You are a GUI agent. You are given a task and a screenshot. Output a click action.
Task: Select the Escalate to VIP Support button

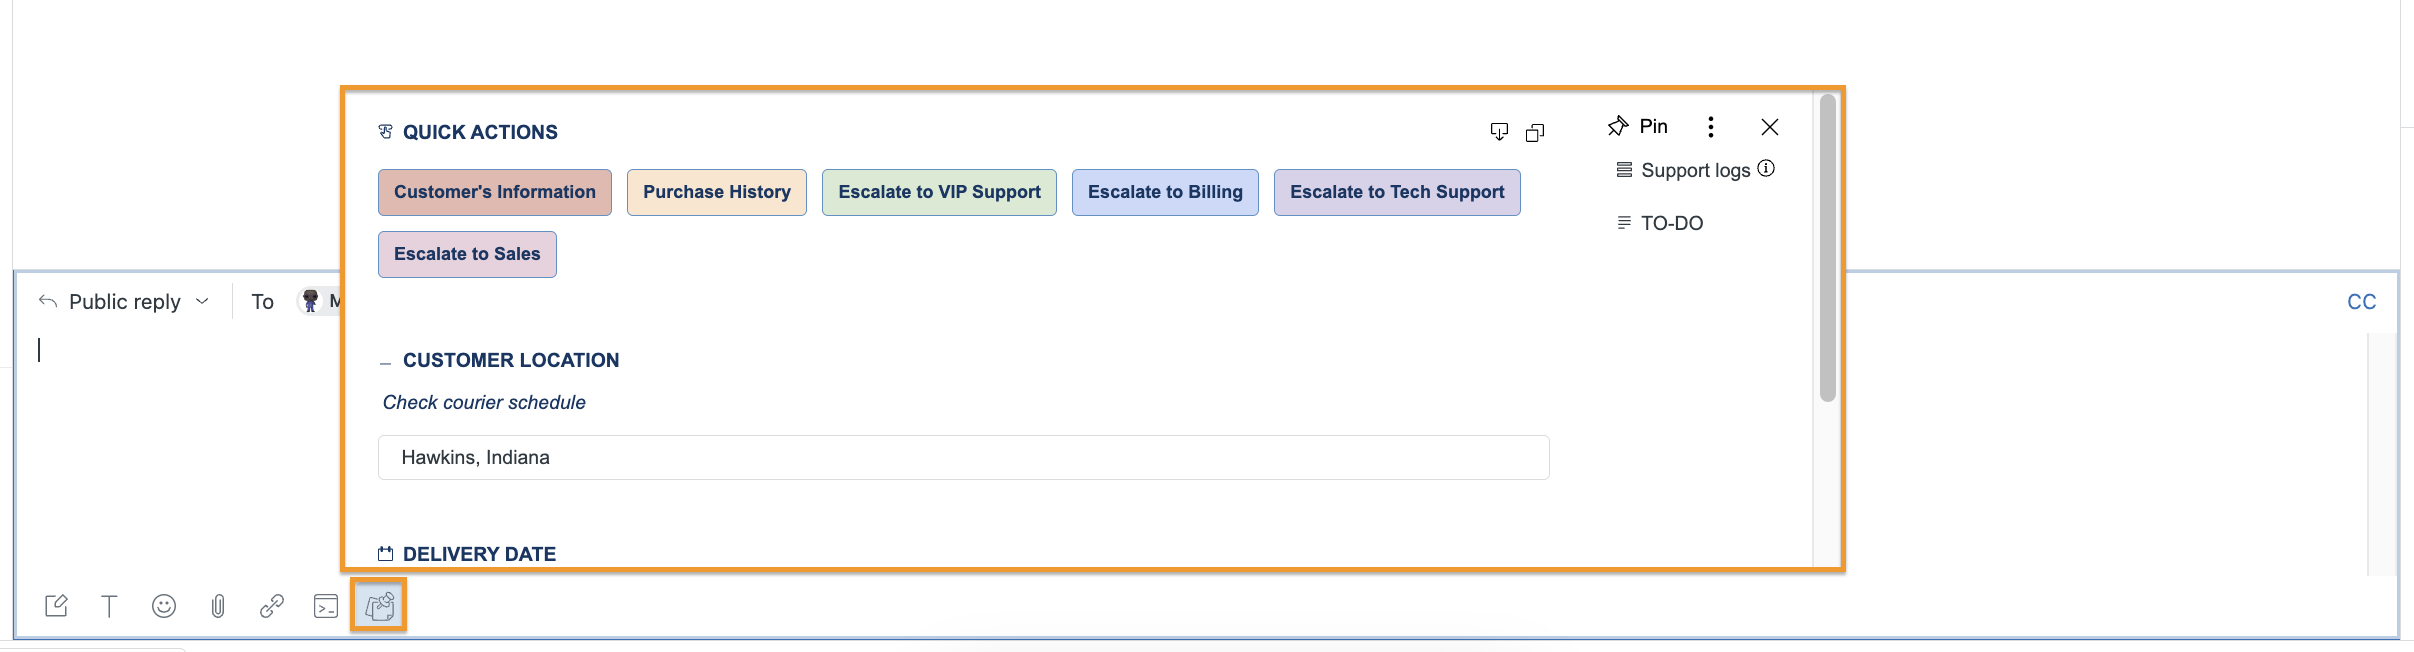[939, 192]
